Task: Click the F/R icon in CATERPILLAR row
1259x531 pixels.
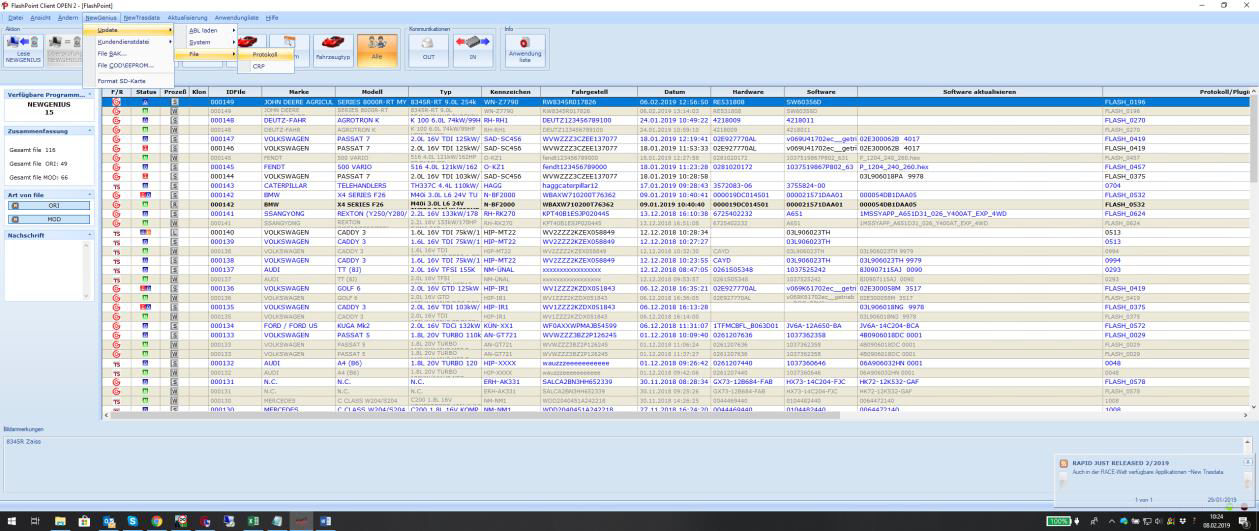Action: pyautogui.click(x=117, y=185)
